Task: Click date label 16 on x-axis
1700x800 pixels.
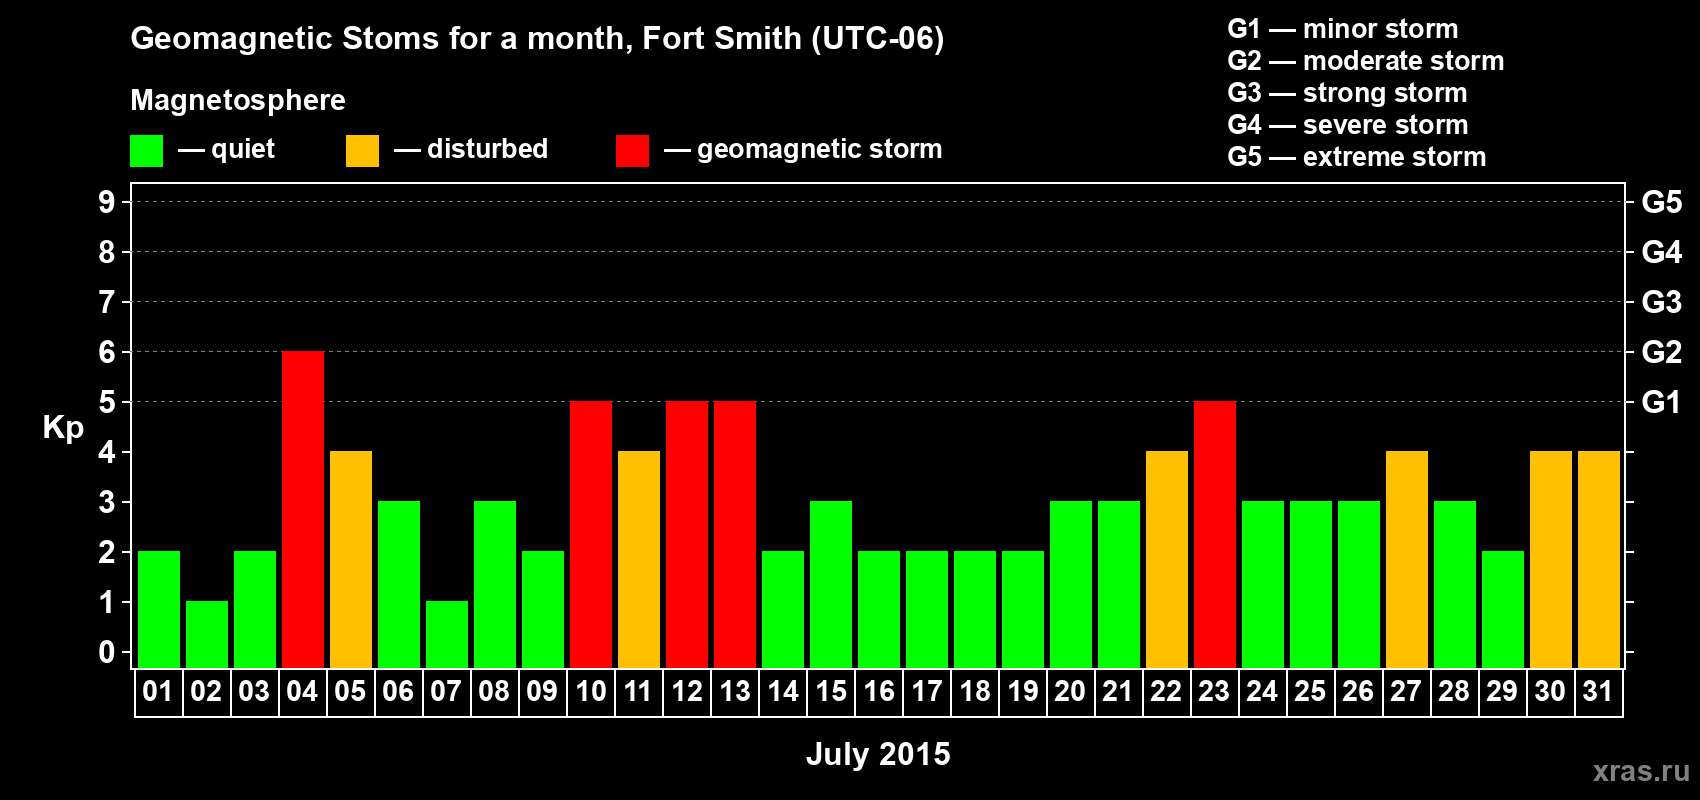Action: point(879,691)
